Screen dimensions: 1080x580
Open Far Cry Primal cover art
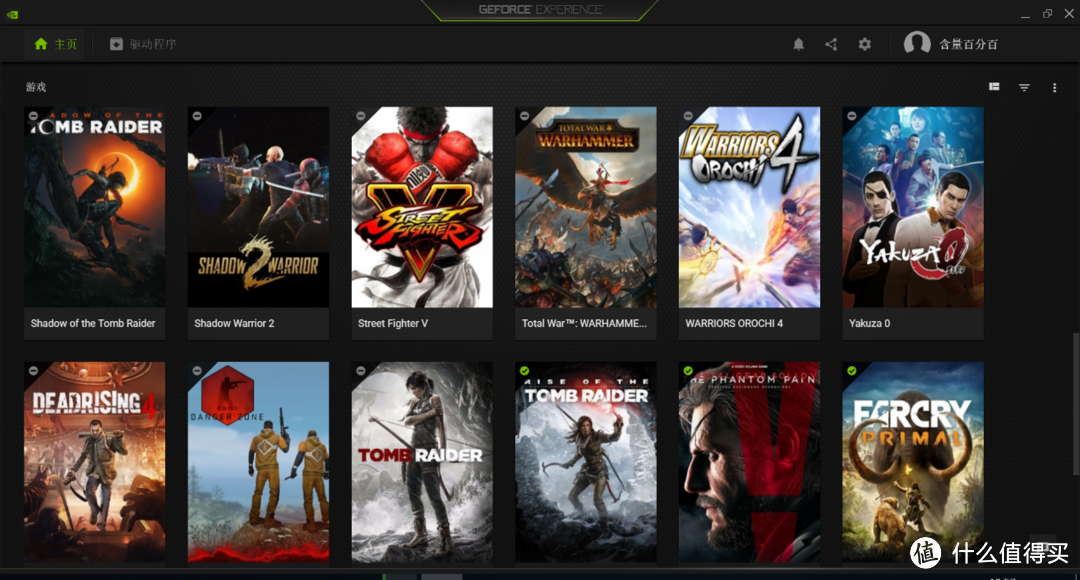(x=913, y=462)
